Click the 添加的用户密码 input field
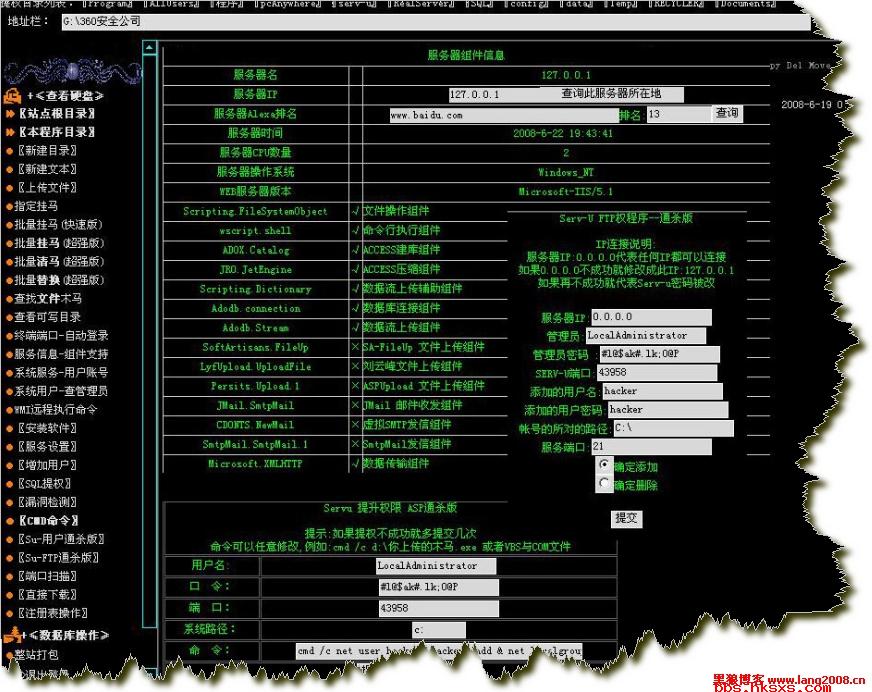 click(668, 409)
